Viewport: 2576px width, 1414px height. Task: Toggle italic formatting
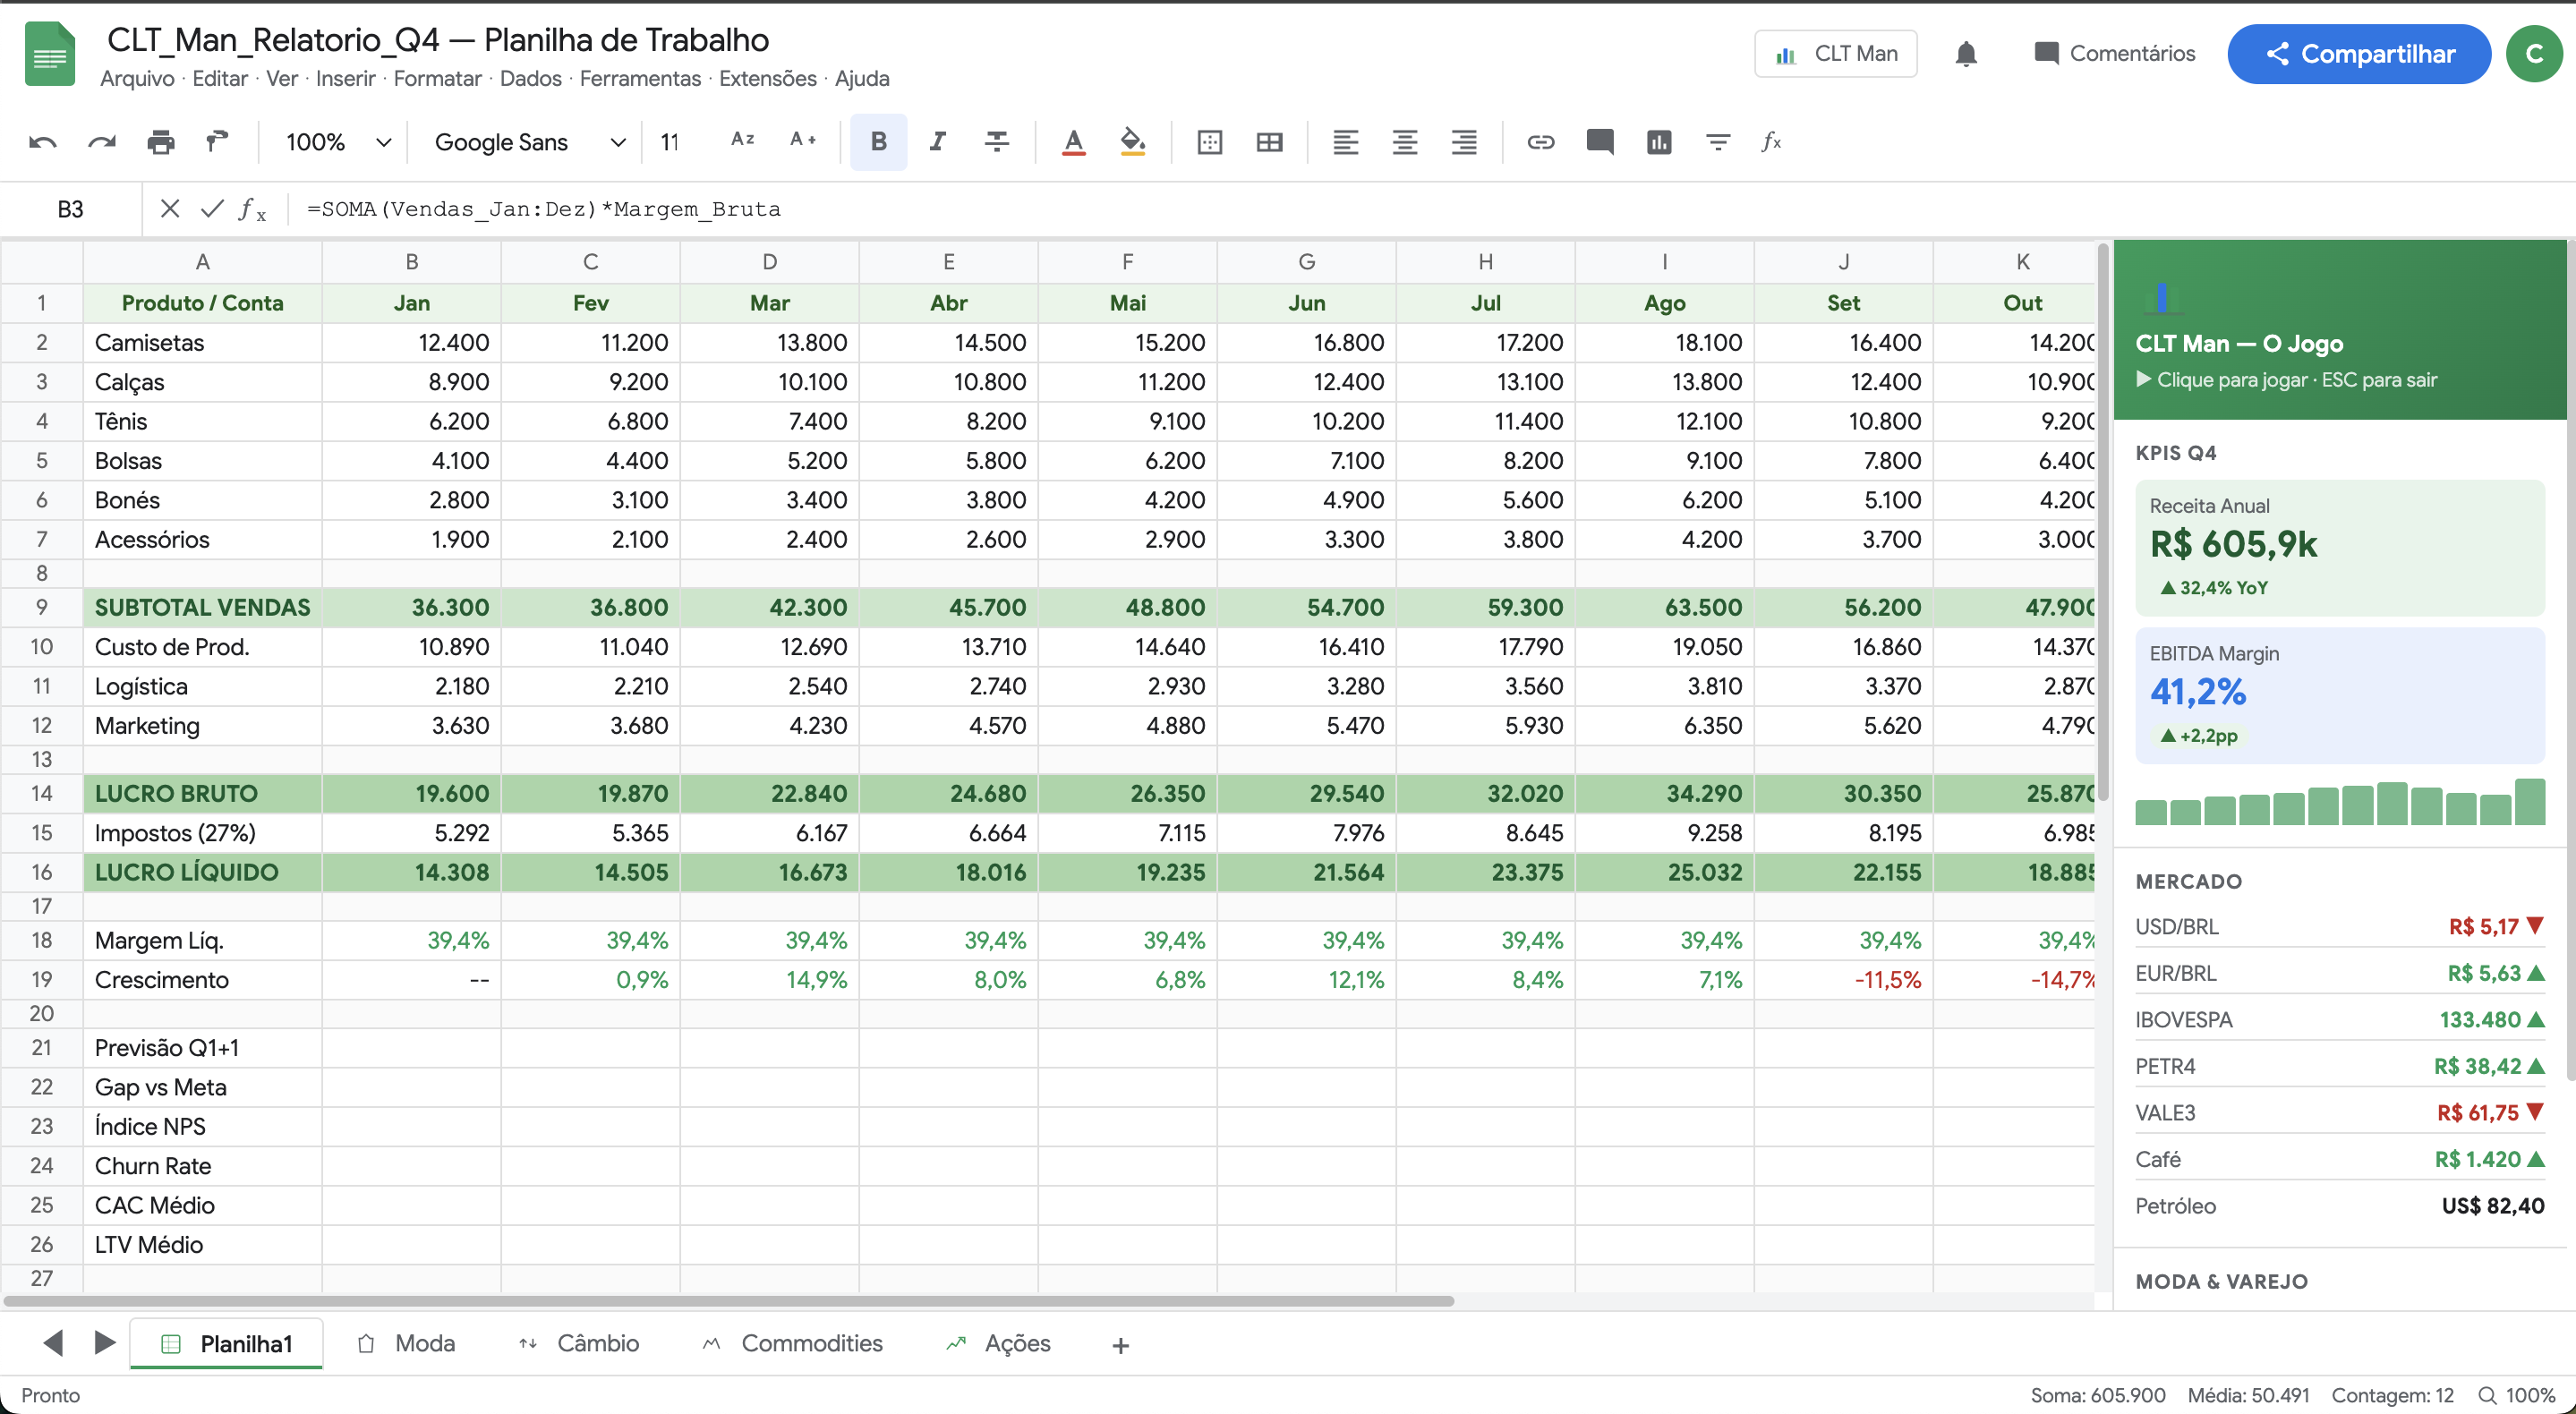pyautogui.click(x=937, y=142)
